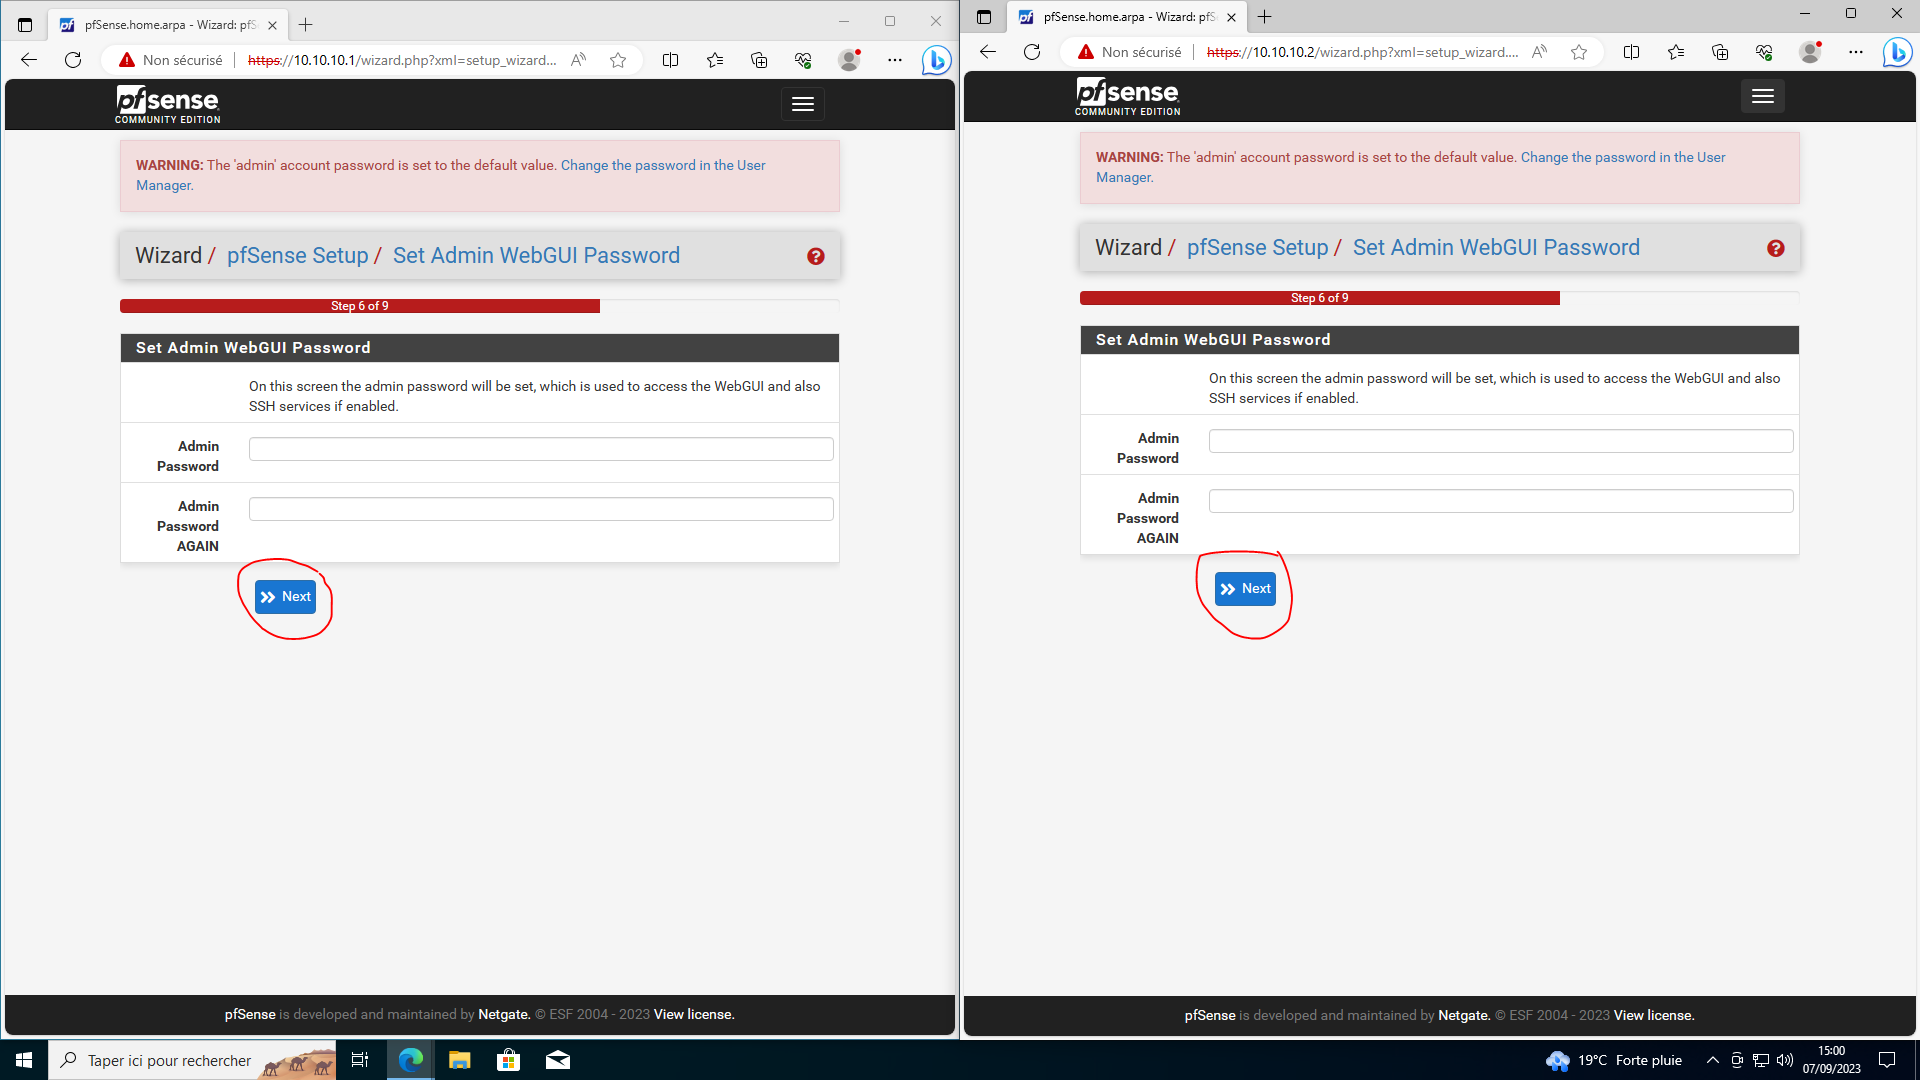Click the red help icon in the right wizard header
The width and height of the screenshot is (1920, 1080).
click(1776, 249)
